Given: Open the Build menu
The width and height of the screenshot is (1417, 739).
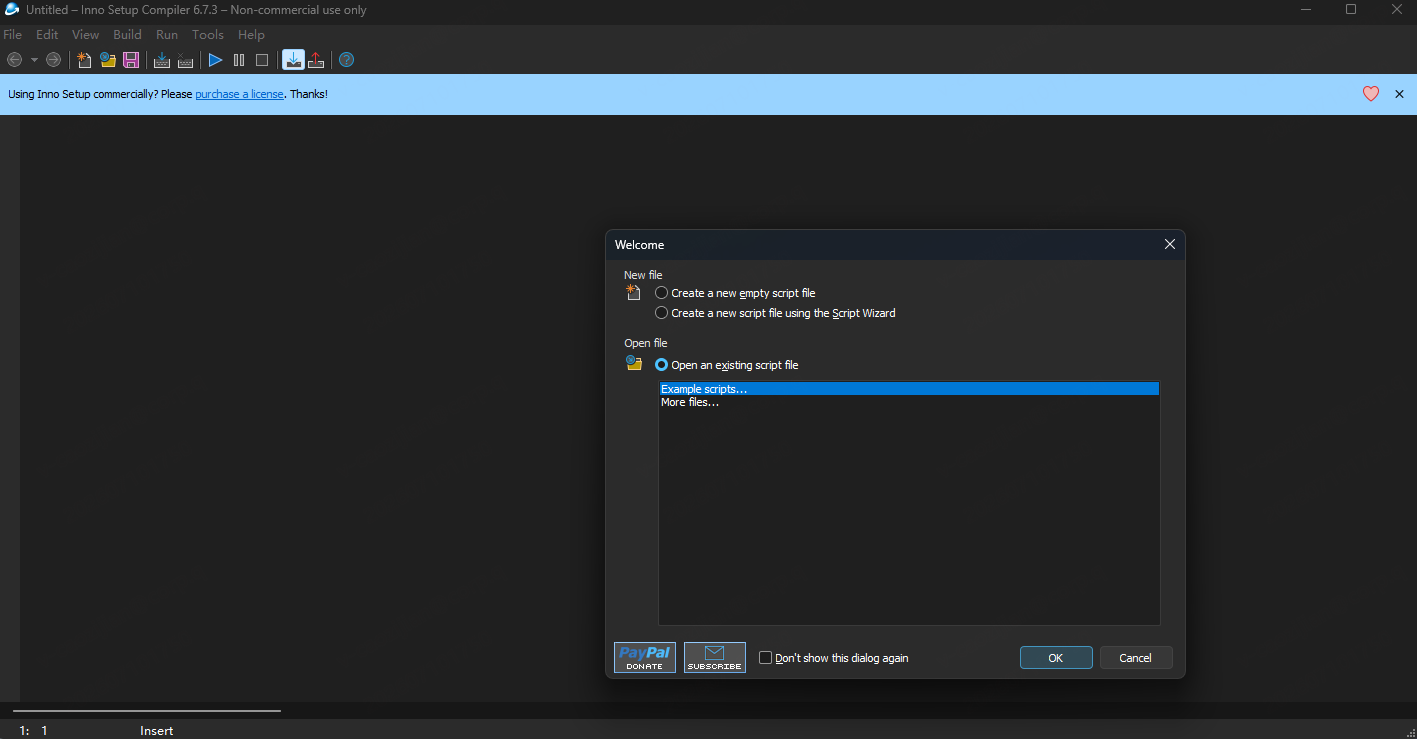Looking at the screenshot, I should [128, 35].
